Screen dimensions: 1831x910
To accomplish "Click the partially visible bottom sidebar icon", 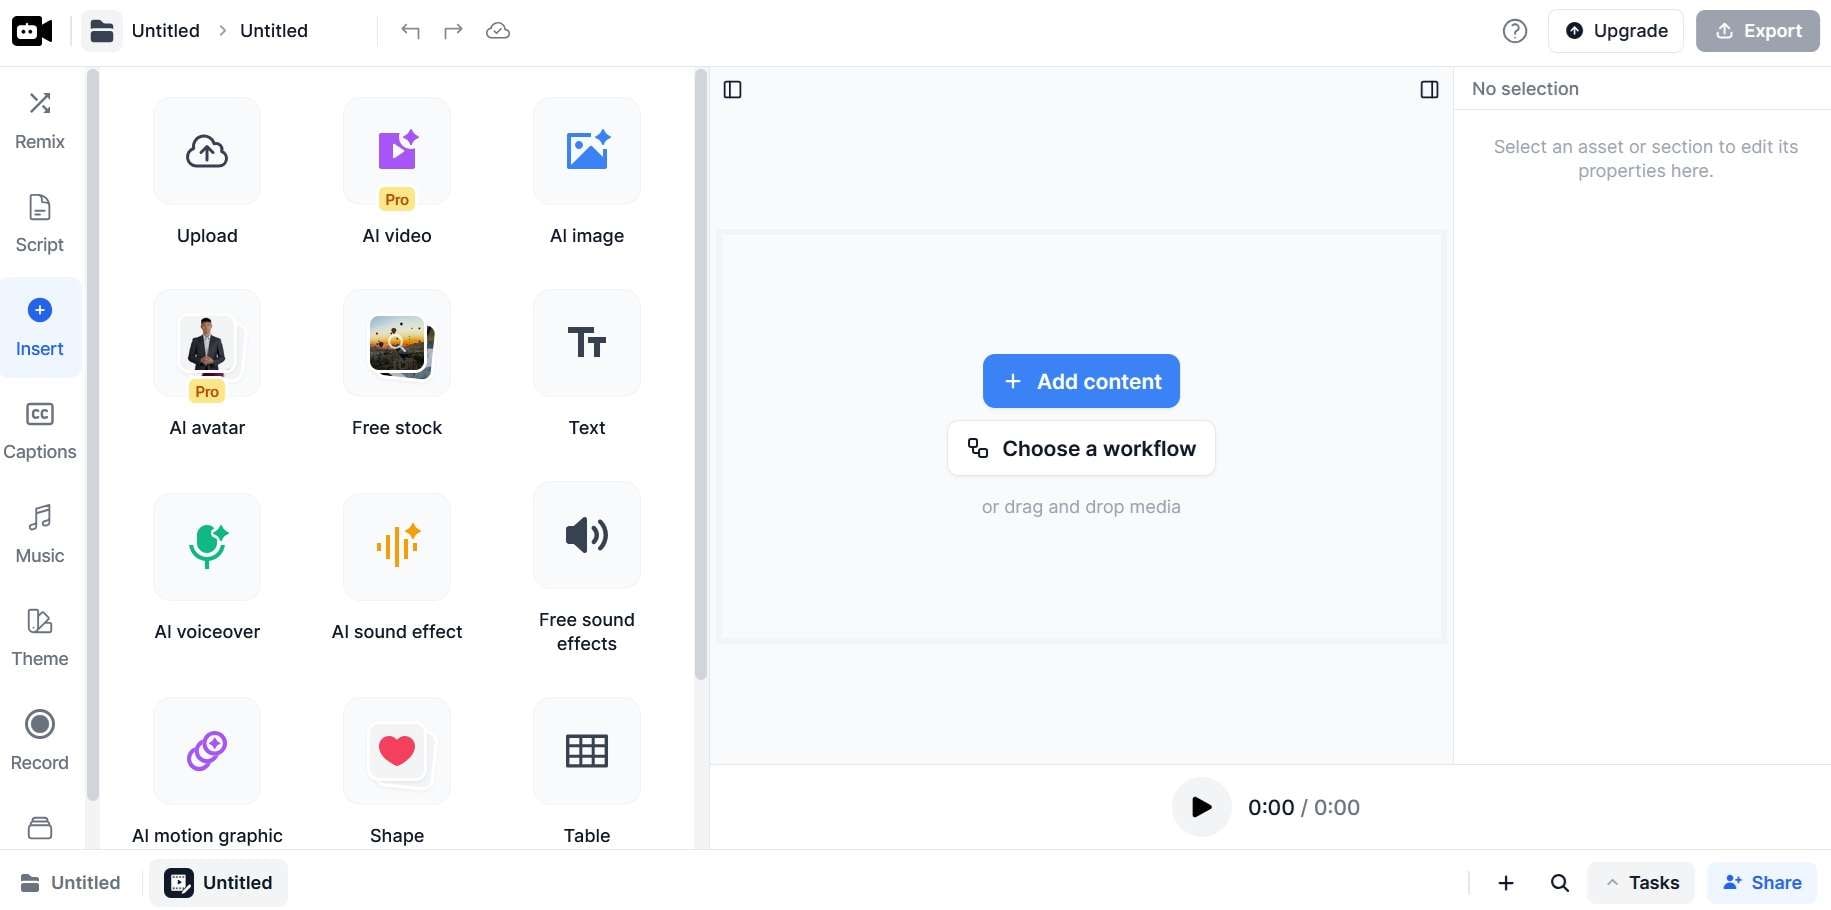I will 40,828.
